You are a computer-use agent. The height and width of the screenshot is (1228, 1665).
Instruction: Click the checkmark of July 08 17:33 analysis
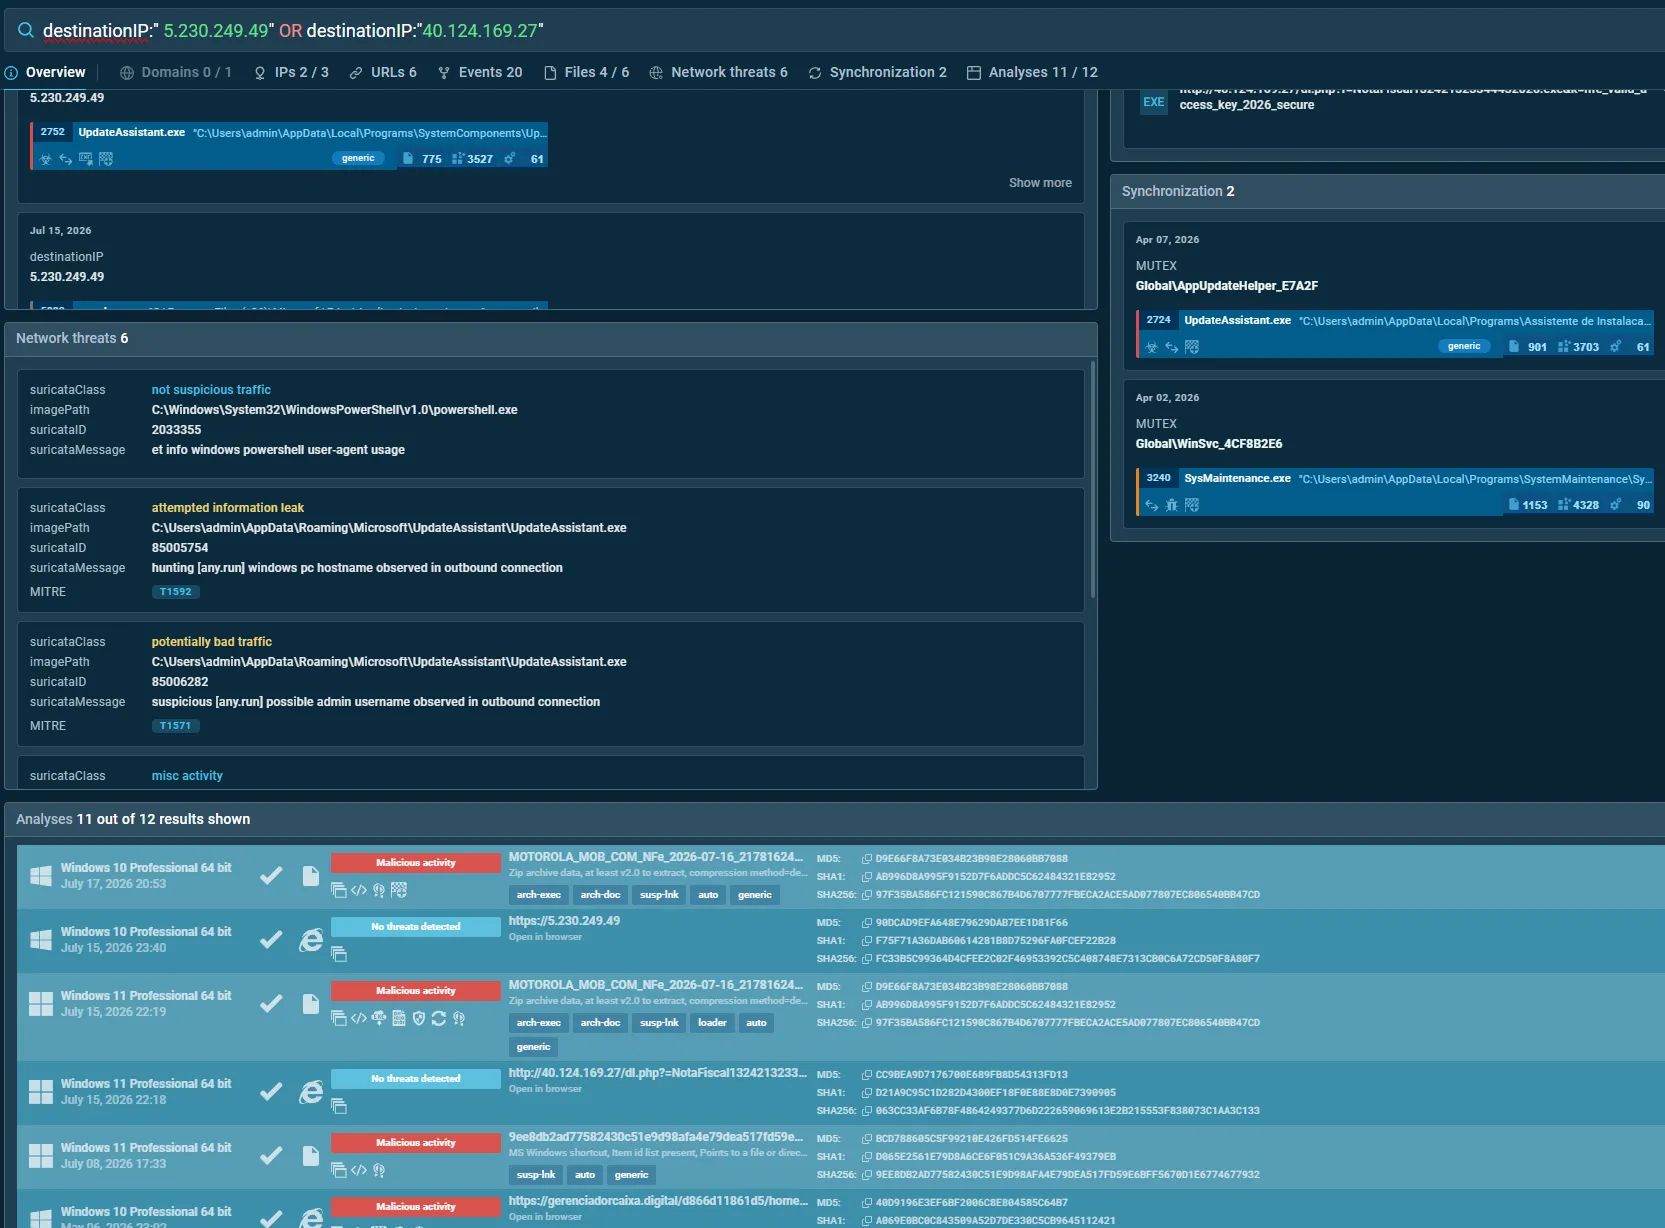click(x=271, y=1156)
